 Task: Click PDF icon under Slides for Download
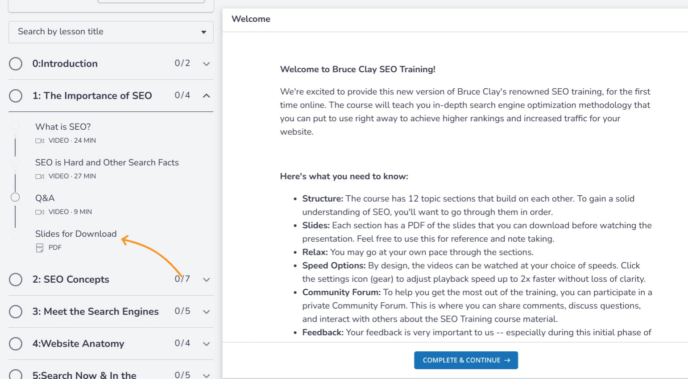tap(39, 248)
